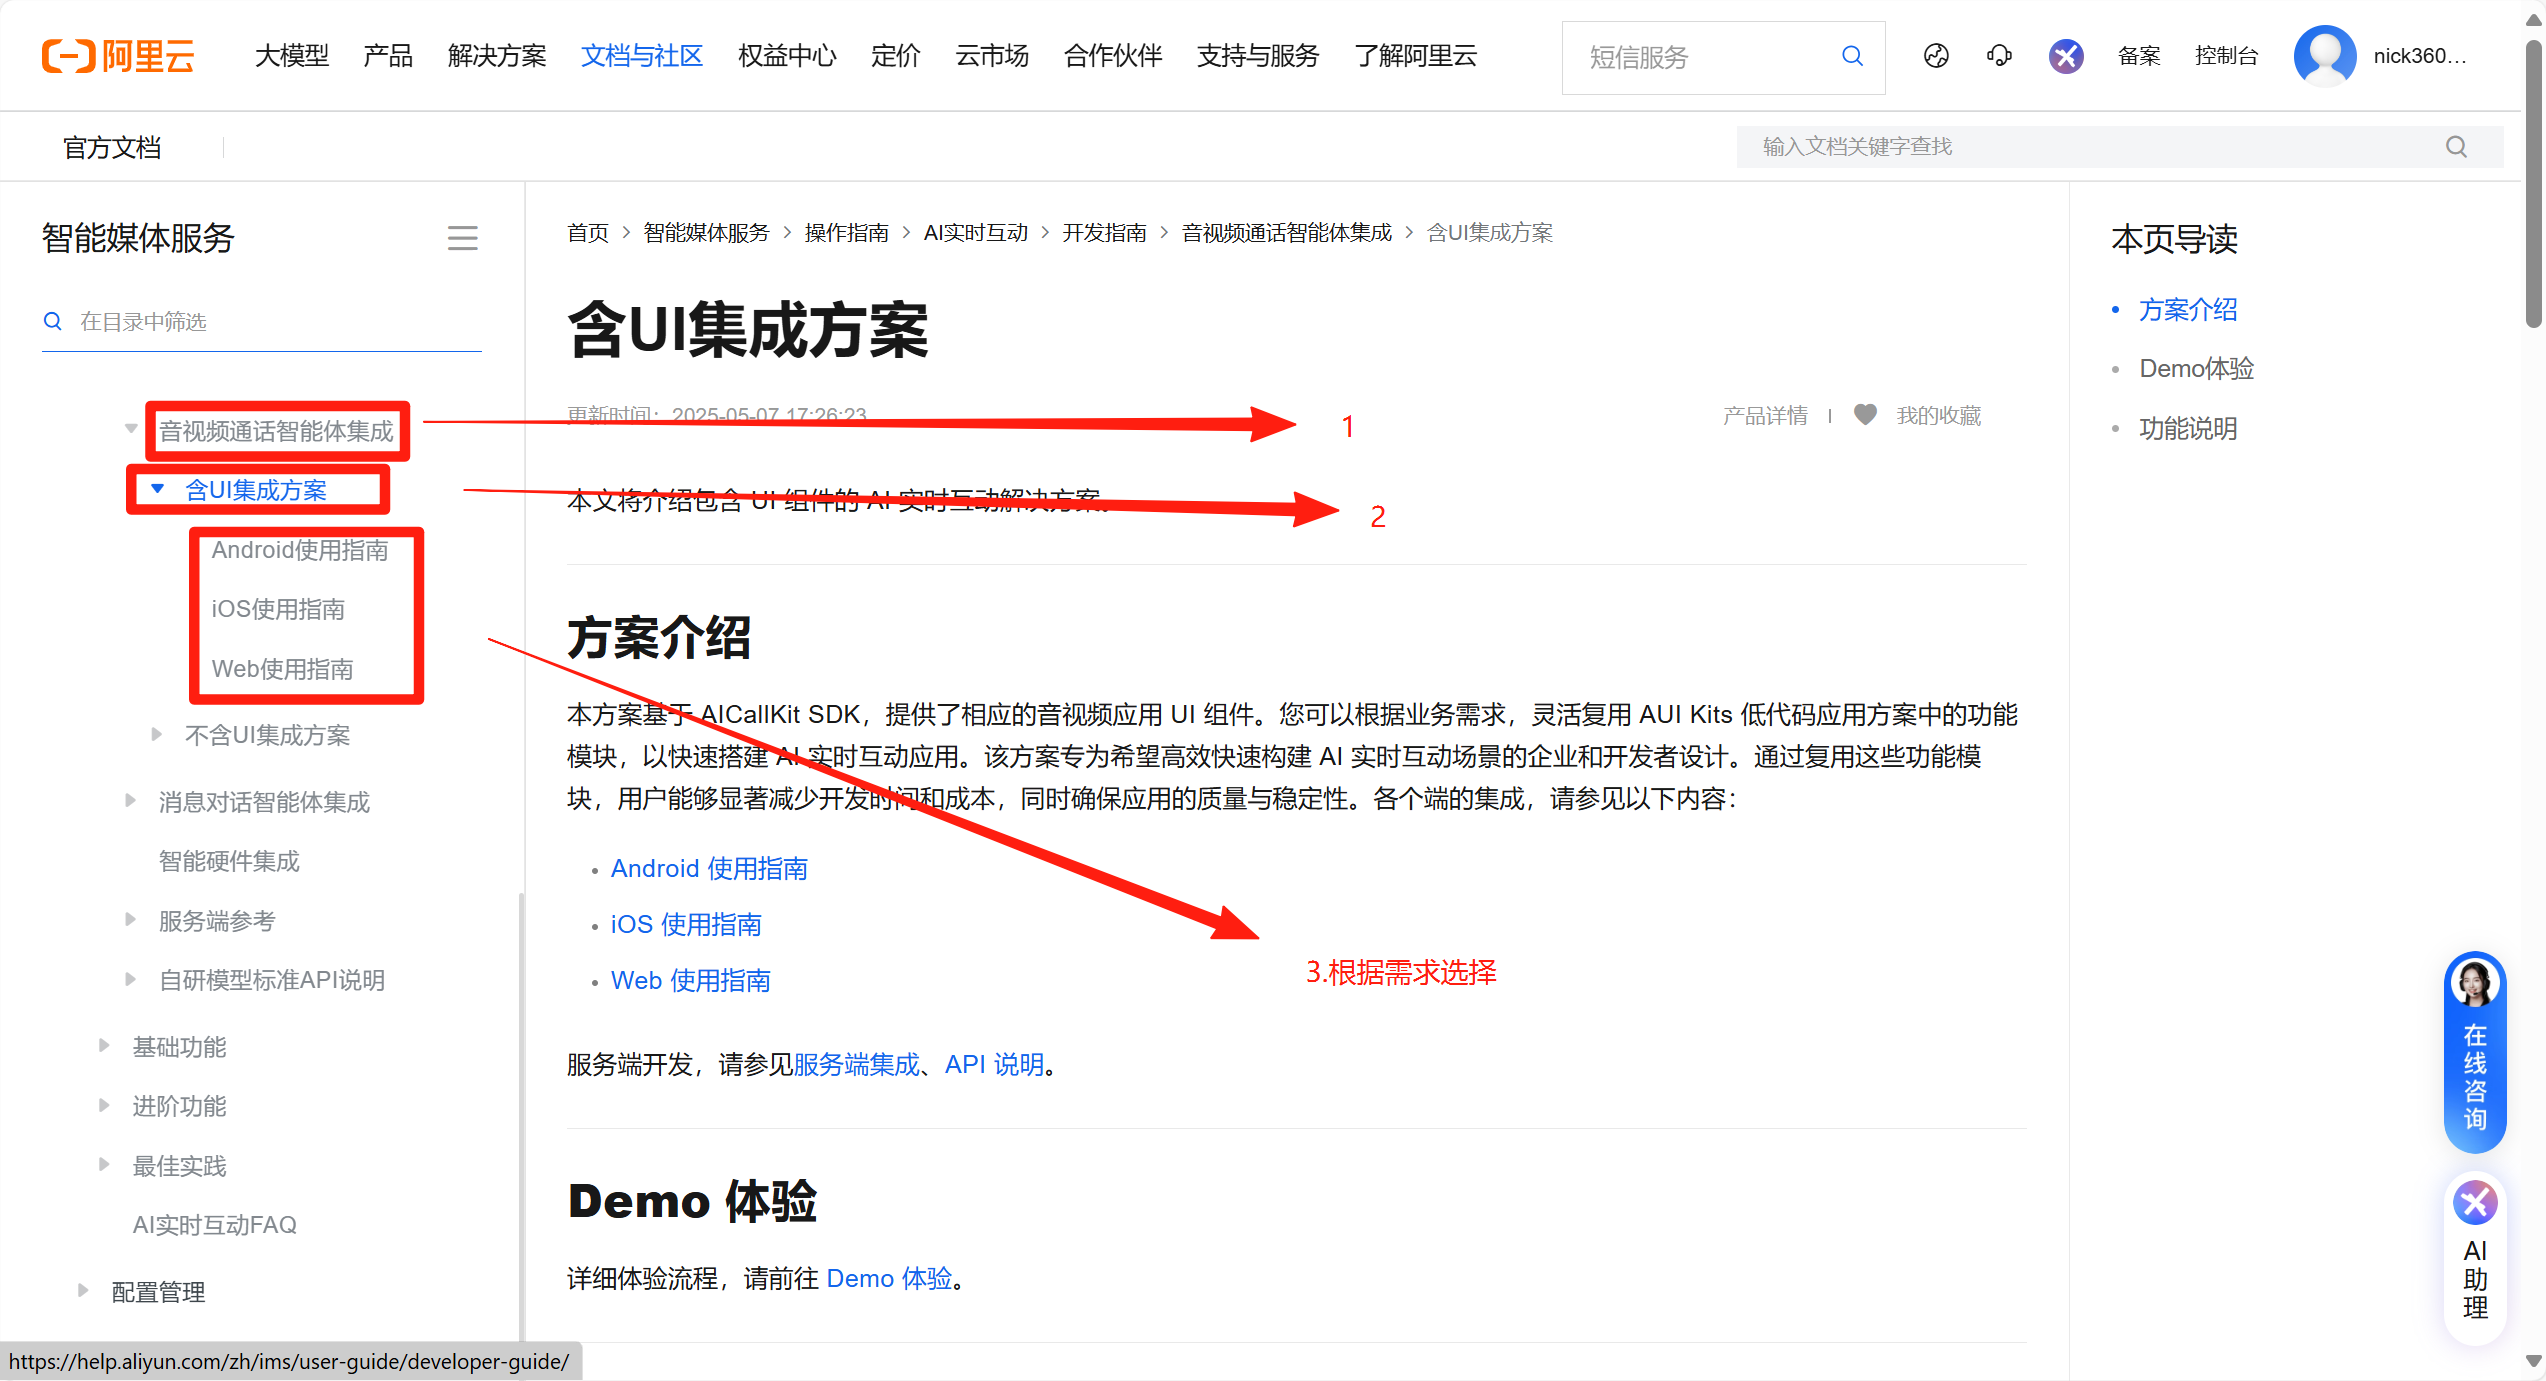2546x1381 pixels.
Task: Focus the 输入文档关键字查找 search field
Action: [2120, 147]
